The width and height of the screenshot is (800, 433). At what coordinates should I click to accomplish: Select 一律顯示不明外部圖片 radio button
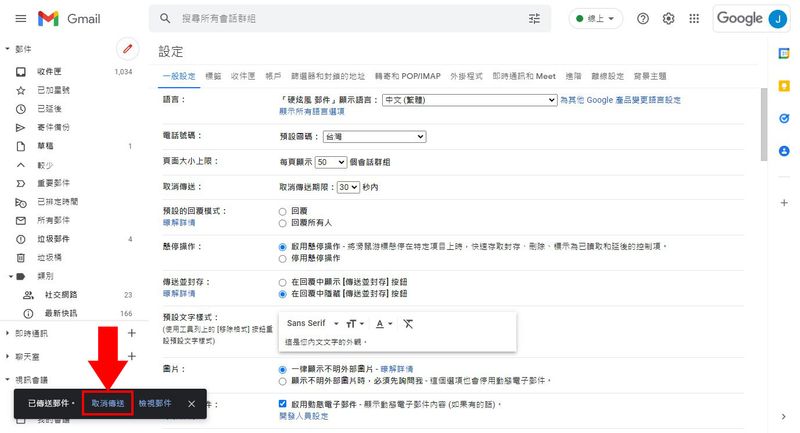tap(282, 369)
